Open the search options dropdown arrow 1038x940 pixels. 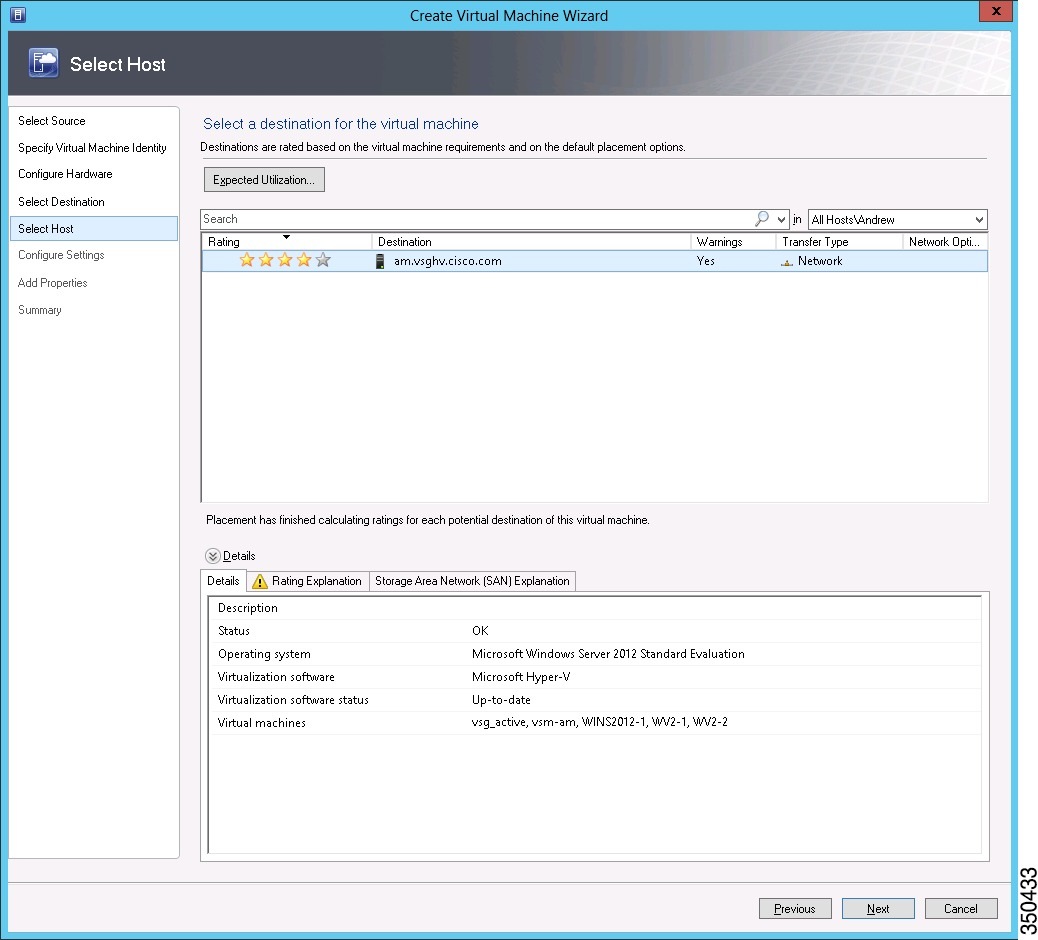coord(781,219)
